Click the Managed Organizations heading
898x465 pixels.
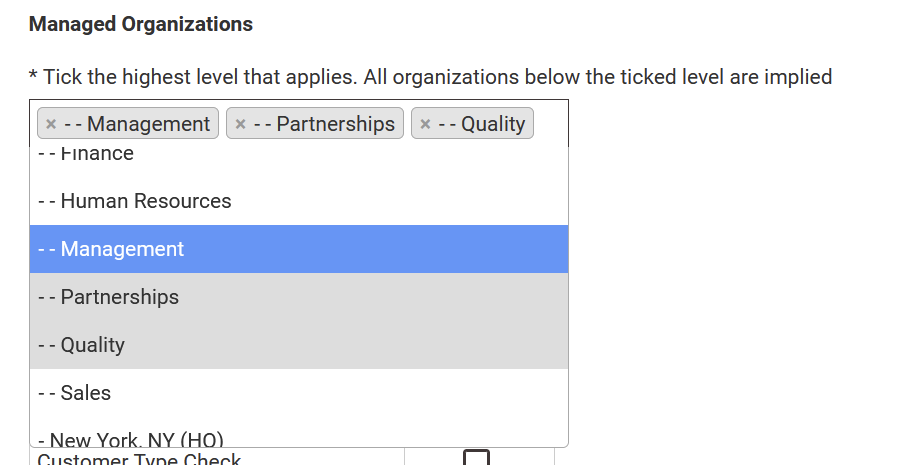click(140, 24)
